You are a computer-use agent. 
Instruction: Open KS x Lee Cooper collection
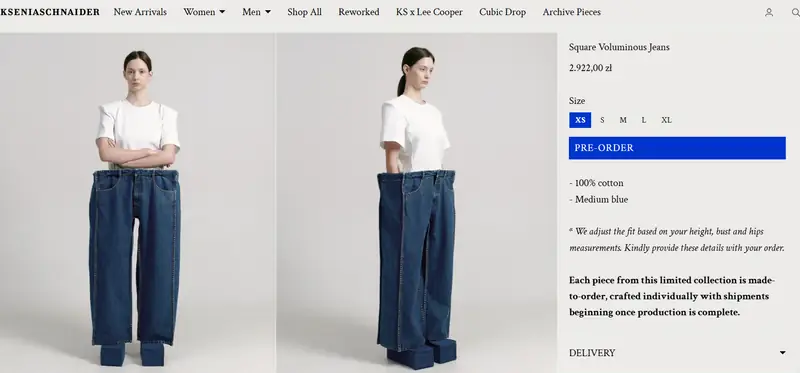coord(429,12)
